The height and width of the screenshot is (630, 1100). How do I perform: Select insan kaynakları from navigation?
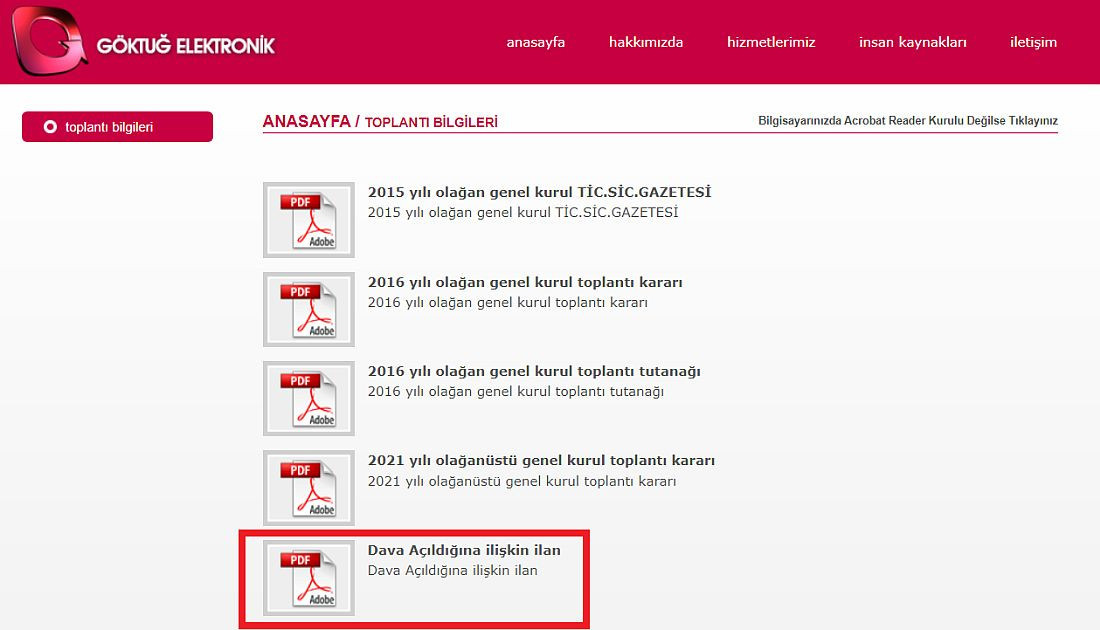tap(912, 42)
